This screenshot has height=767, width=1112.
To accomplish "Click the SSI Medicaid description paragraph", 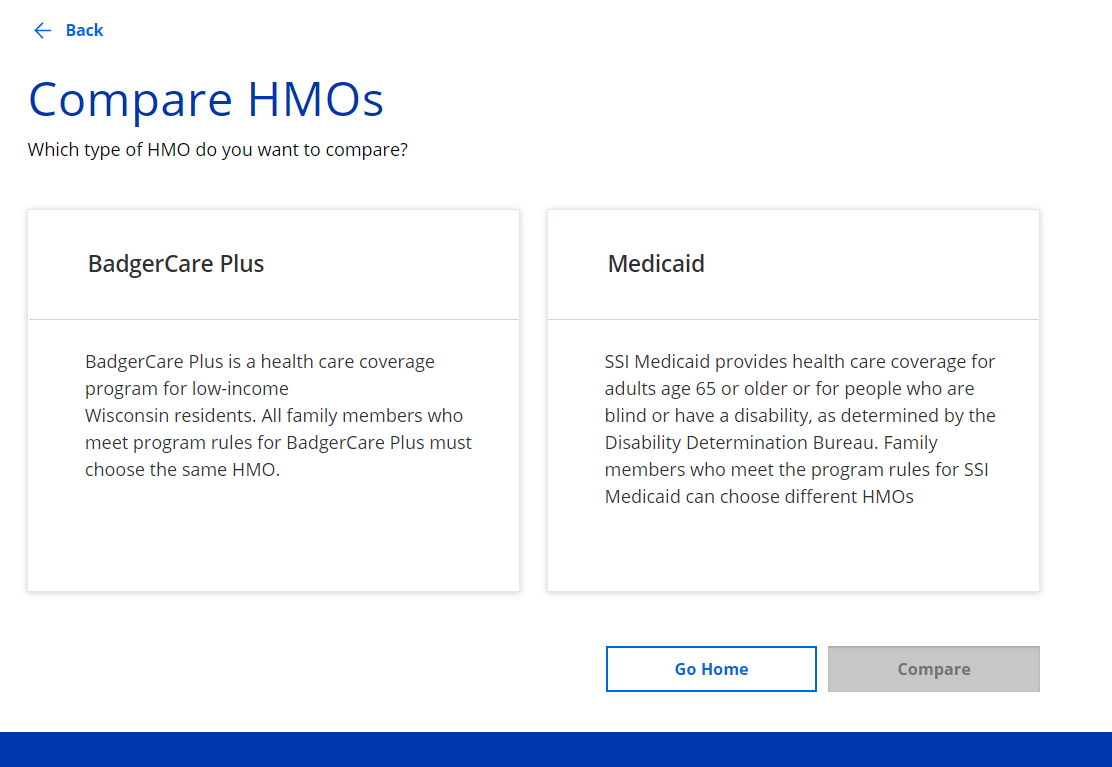I will pyautogui.click(x=800, y=429).
